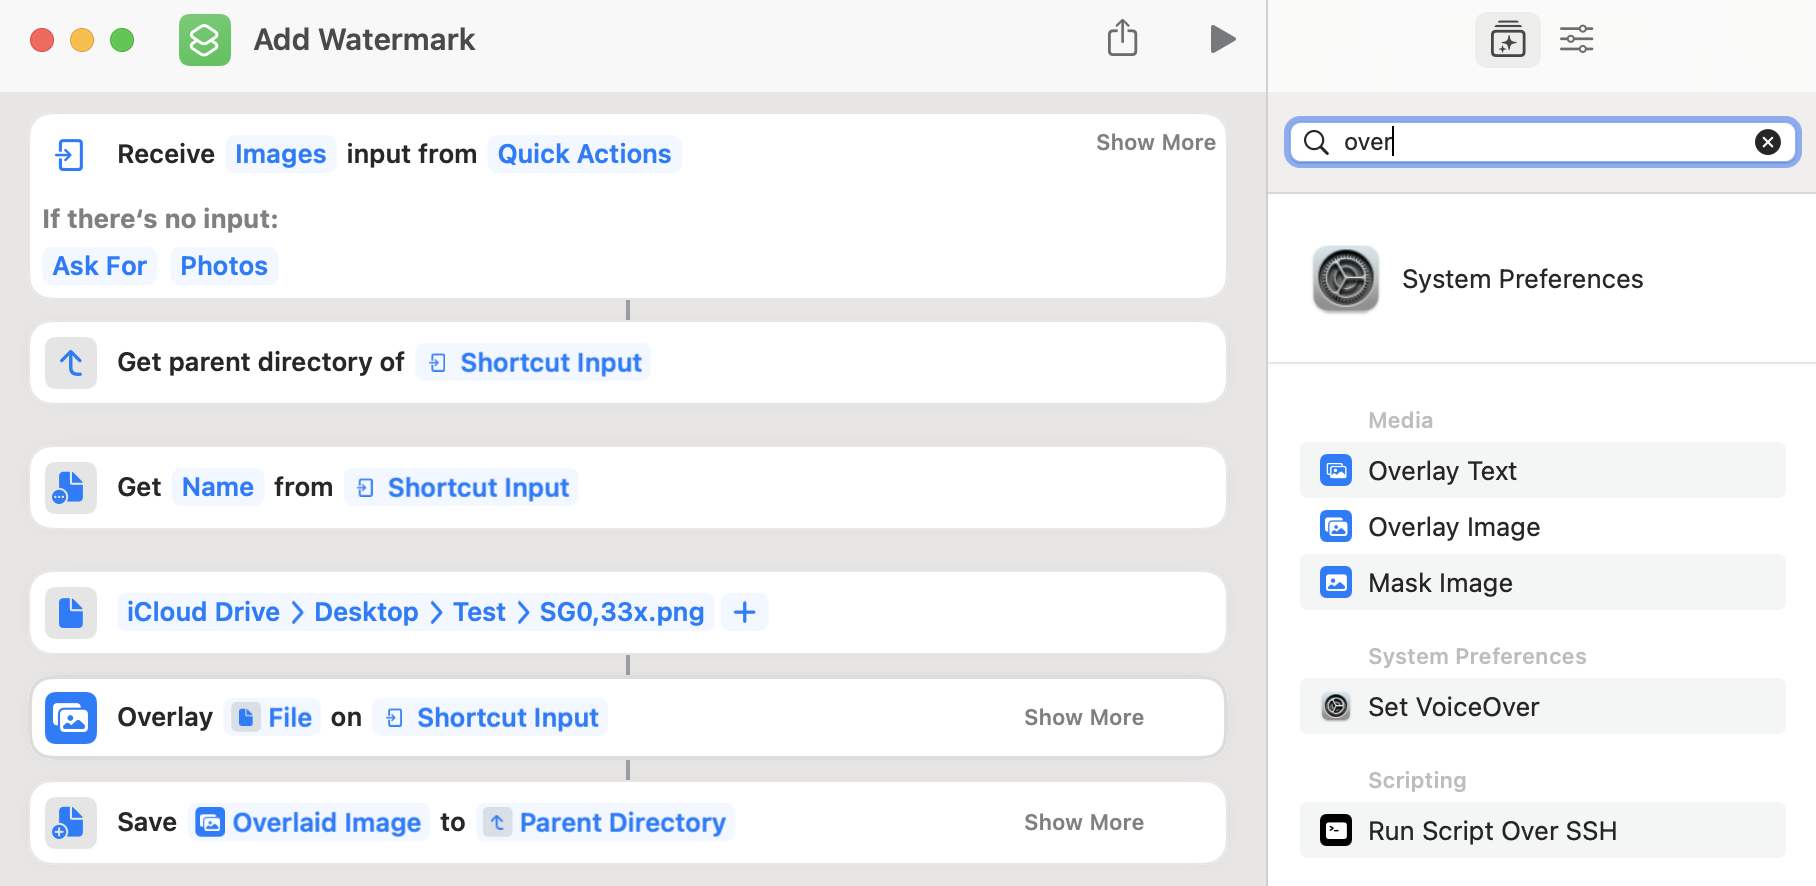
Task: Expand Show More on Receive action
Action: coord(1155,143)
